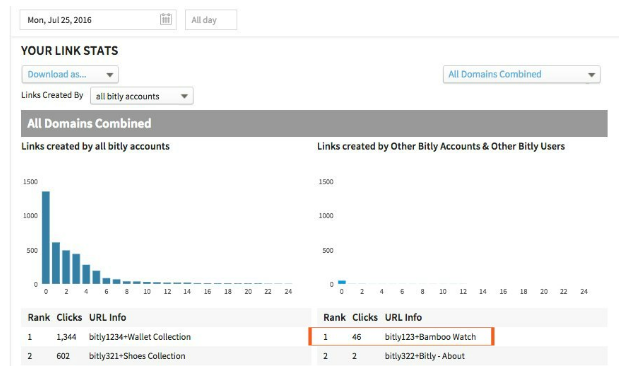The height and width of the screenshot is (370, 619).
Task: Open the Download as... dropdown
Action: [70, 74]
